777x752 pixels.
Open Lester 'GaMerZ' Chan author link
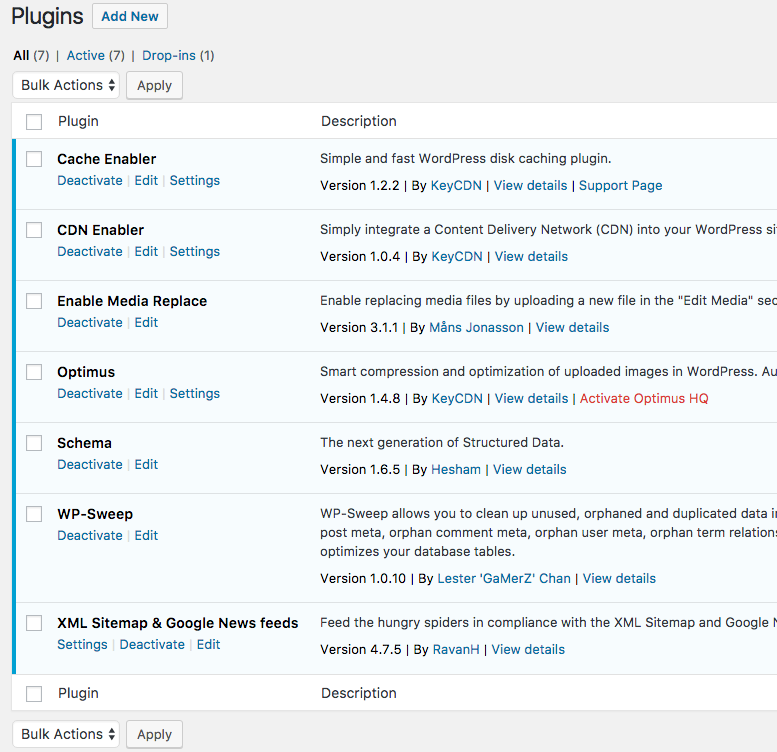coord(504,579)
